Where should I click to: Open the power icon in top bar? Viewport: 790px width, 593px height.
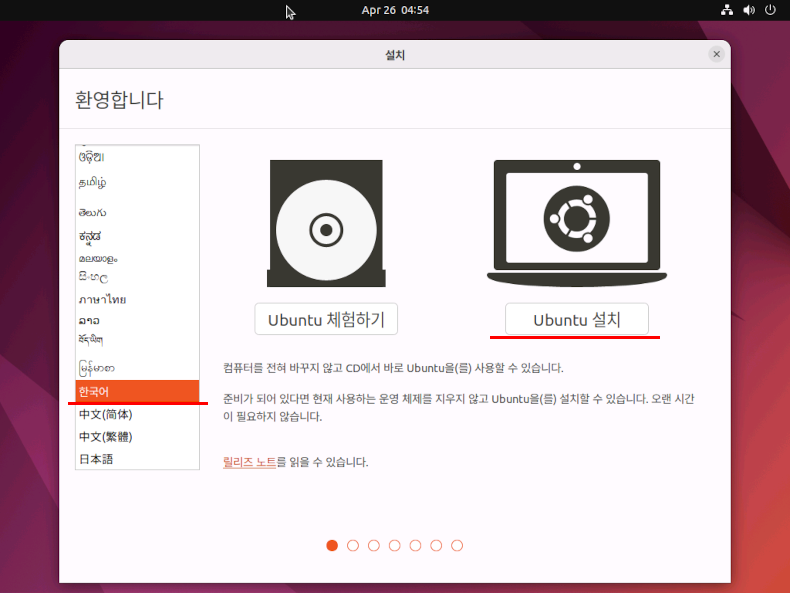[x=770, y=10]
